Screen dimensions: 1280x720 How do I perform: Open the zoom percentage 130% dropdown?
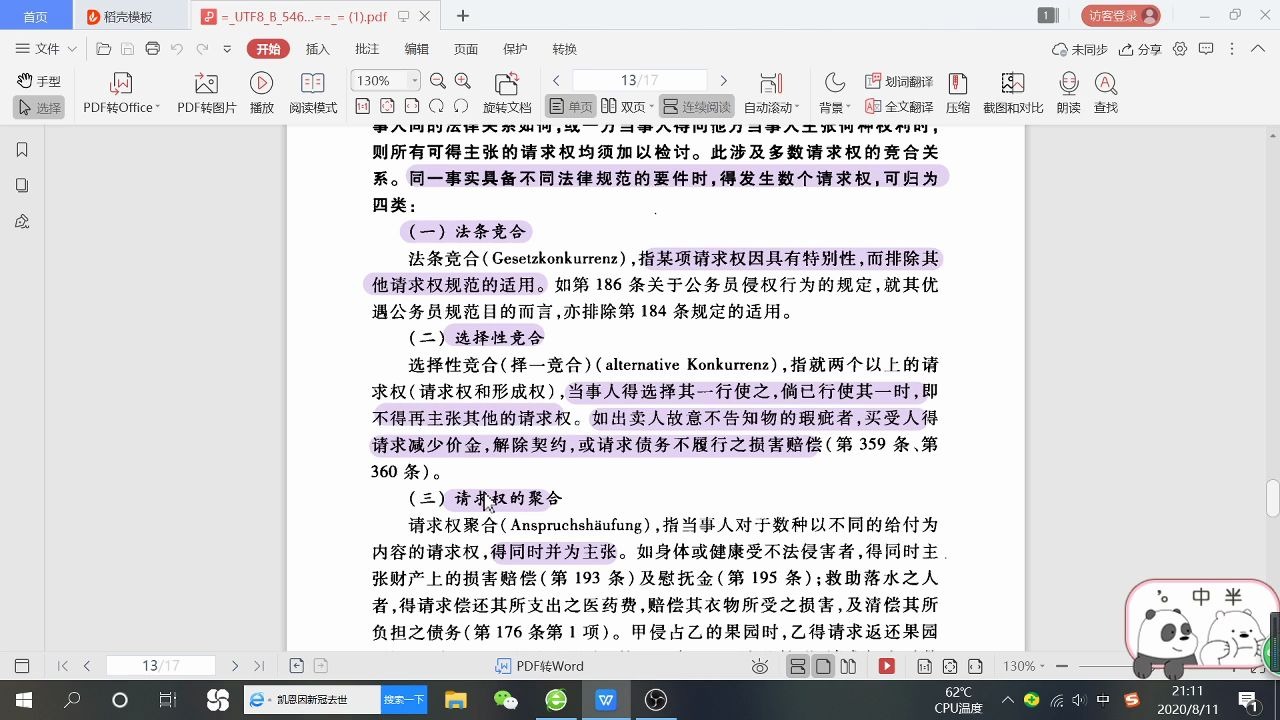tap(414, 81)
